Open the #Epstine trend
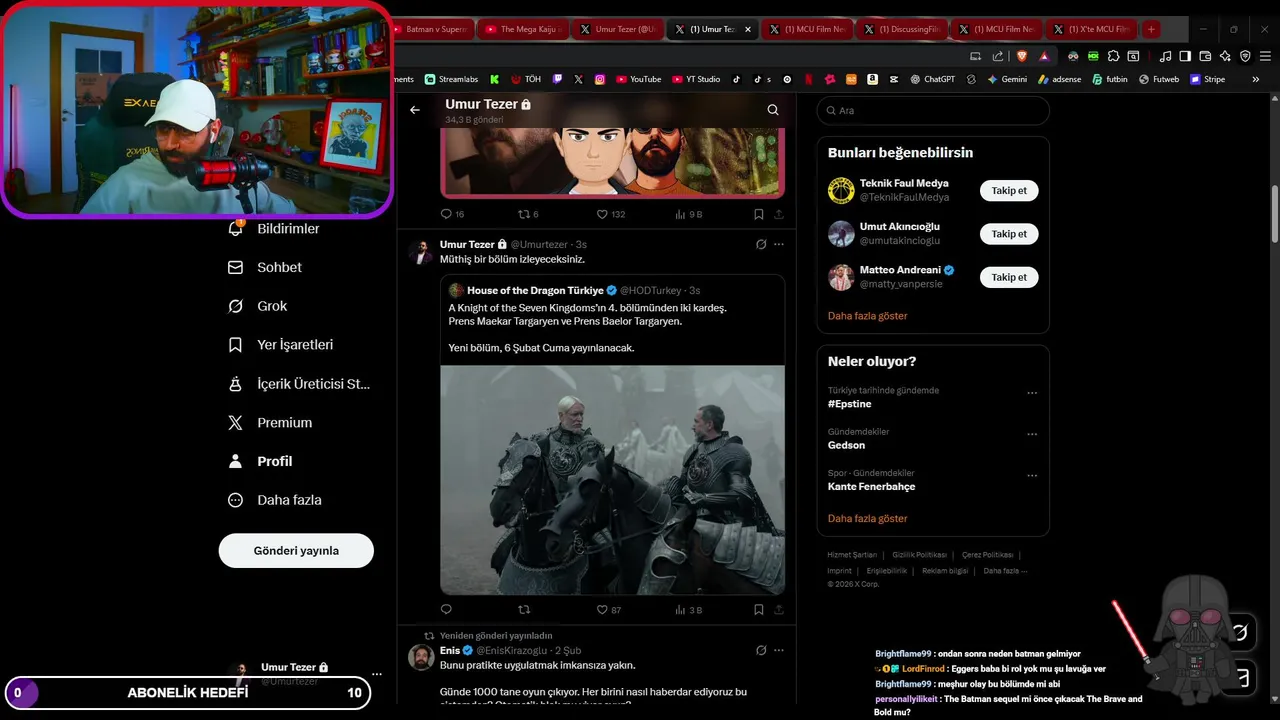 (x=850, y=404)
